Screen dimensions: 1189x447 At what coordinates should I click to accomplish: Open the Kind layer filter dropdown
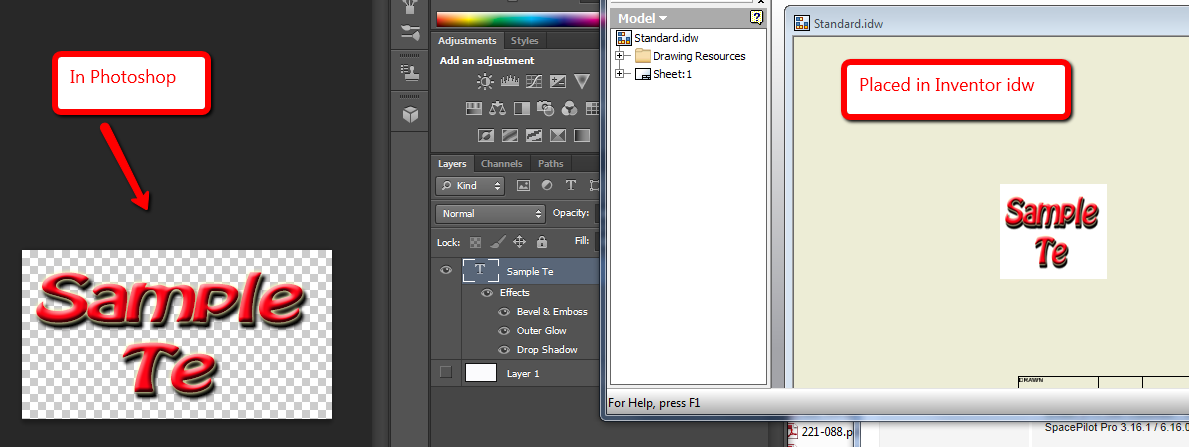[470, 185]
